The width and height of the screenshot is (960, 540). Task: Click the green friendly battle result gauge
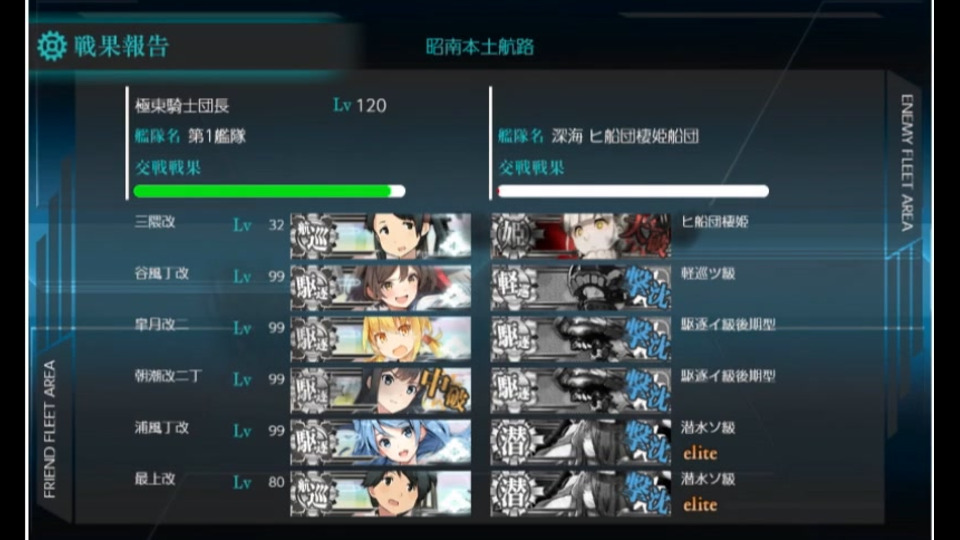(269, 191)
